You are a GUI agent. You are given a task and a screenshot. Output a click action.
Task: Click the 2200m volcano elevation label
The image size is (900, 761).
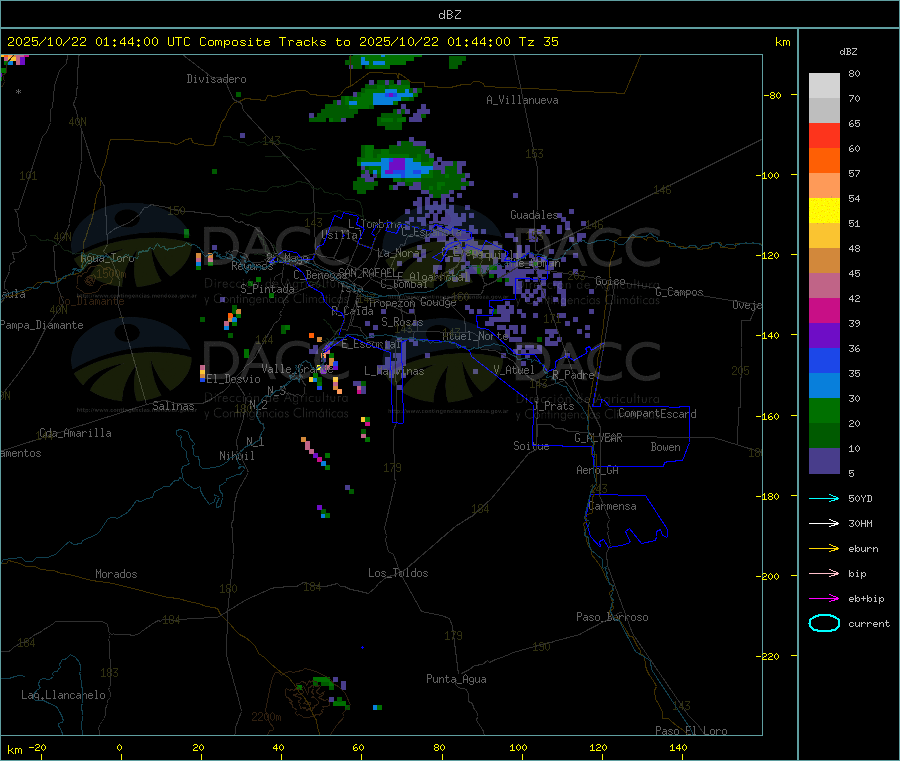[x=266, y=717]
